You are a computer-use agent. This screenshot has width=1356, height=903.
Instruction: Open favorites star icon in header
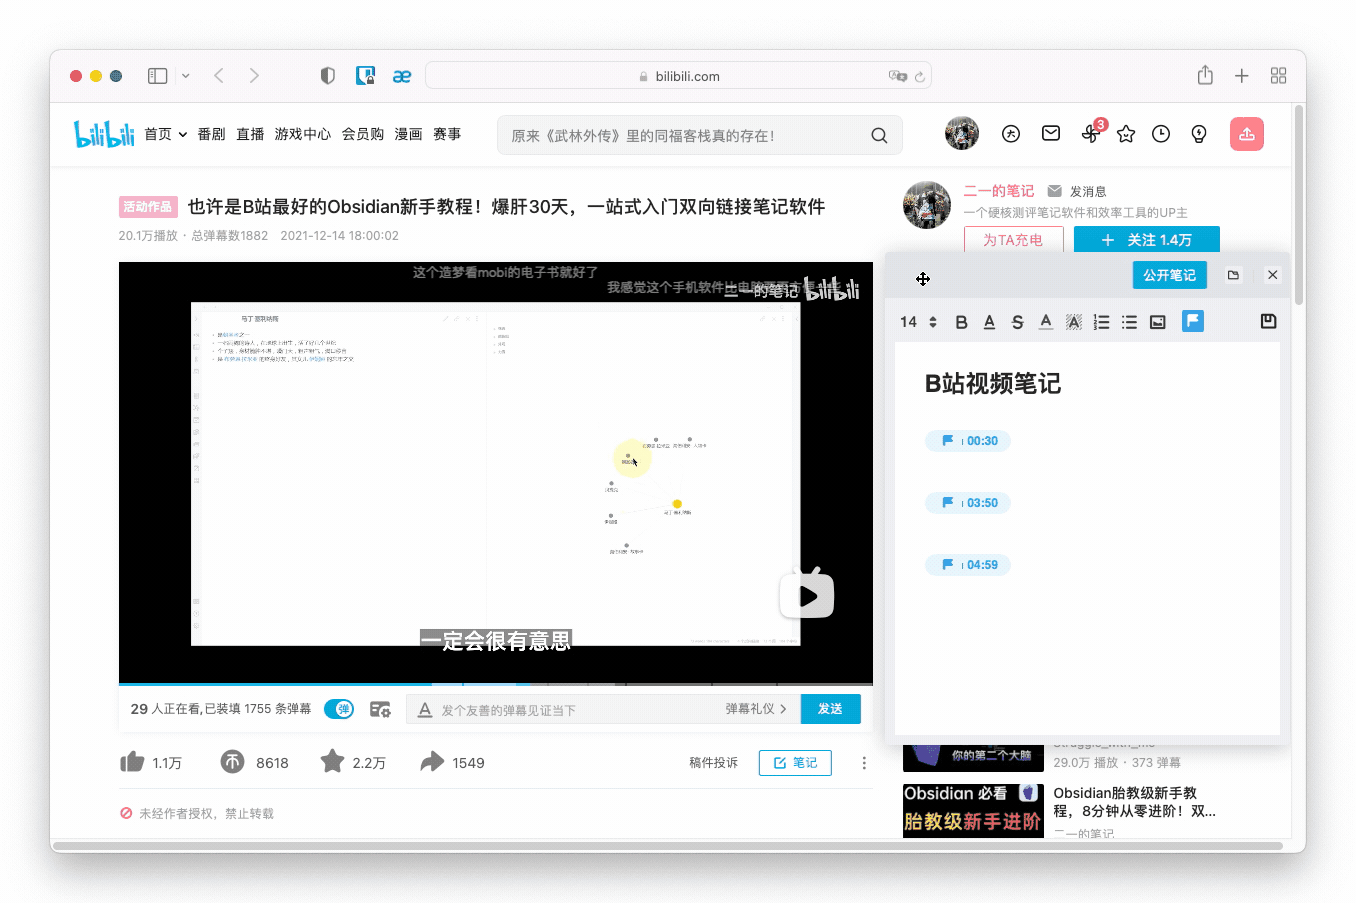pyautogui.click(x=1126, y=134)
